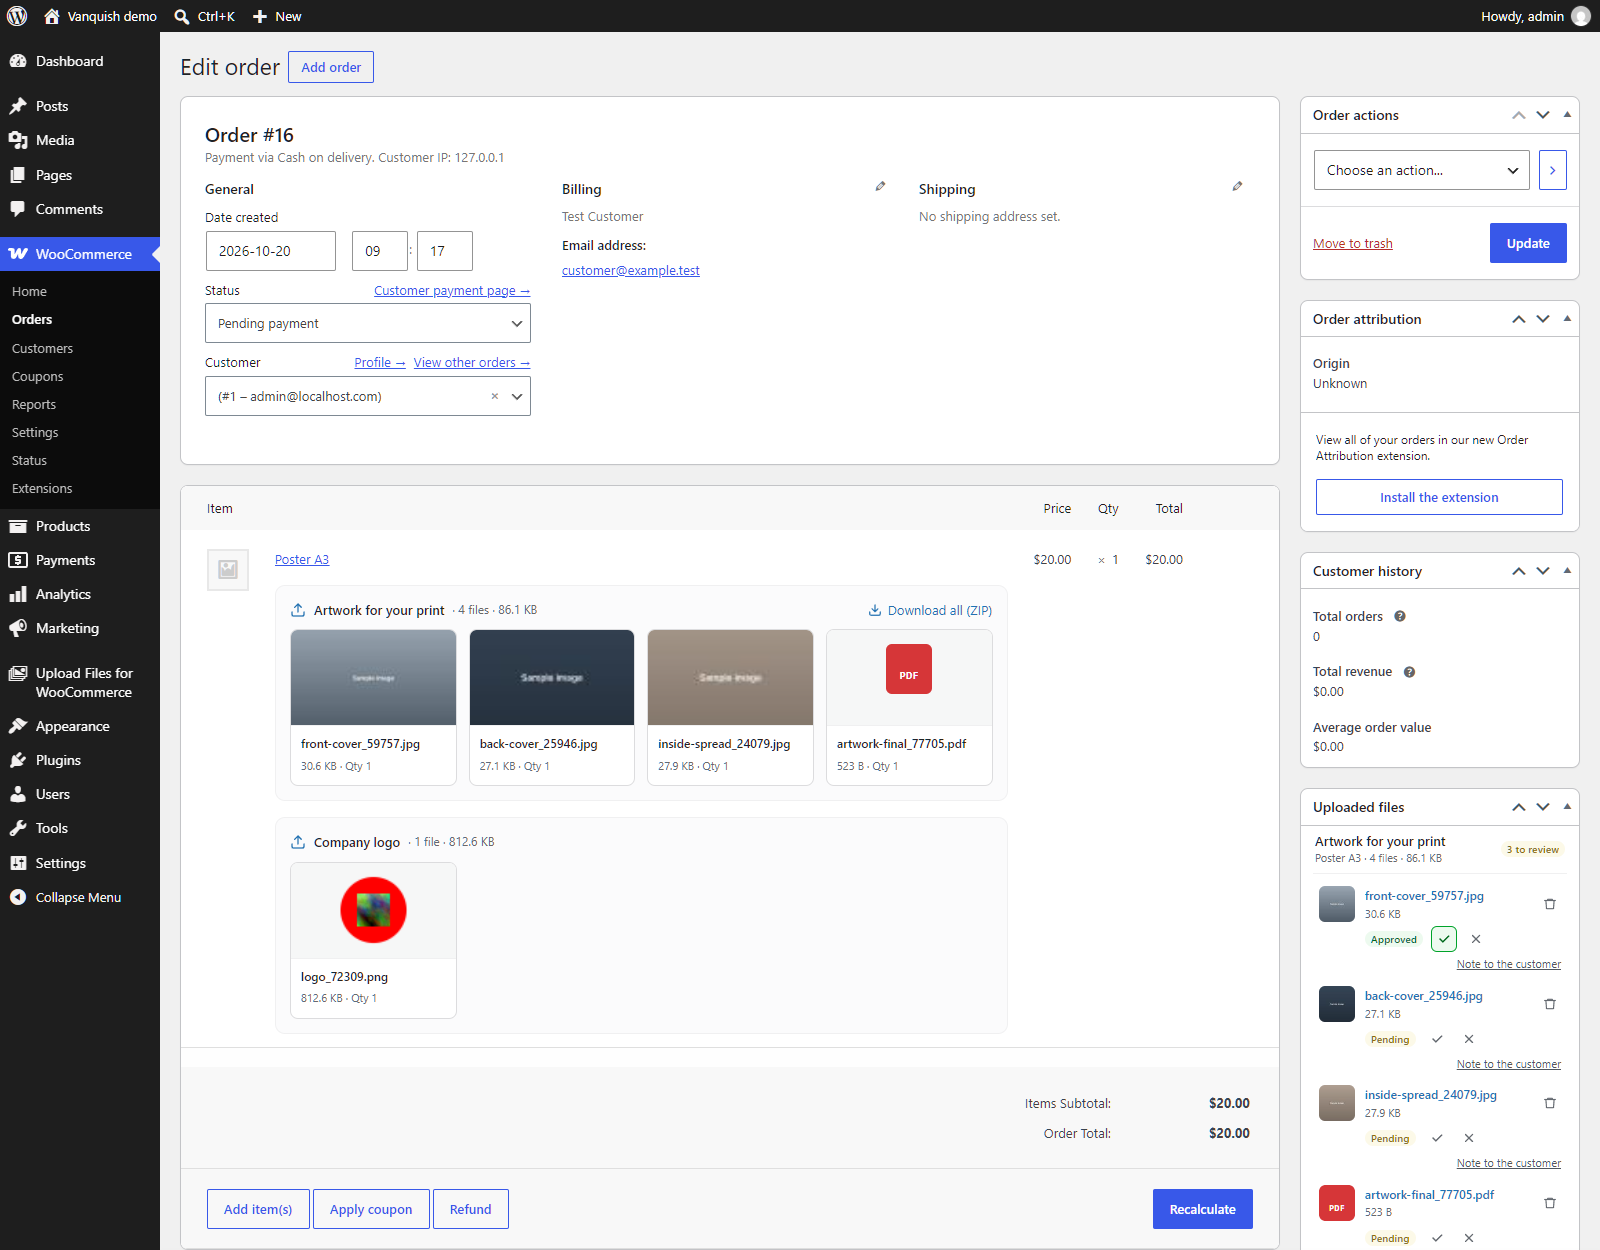The width and height of the screenshot is (1600, 1250).
Task: Click the Total orders help icon
Action: [1400, 616]
